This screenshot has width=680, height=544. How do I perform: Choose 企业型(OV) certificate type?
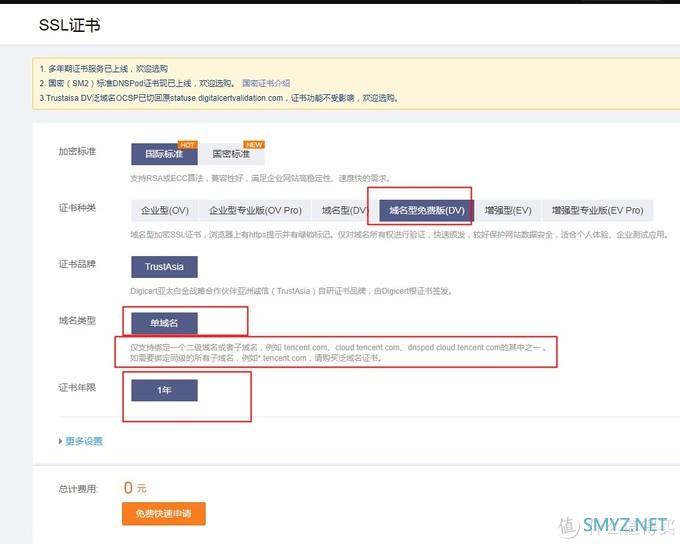[x=164, y=211]
